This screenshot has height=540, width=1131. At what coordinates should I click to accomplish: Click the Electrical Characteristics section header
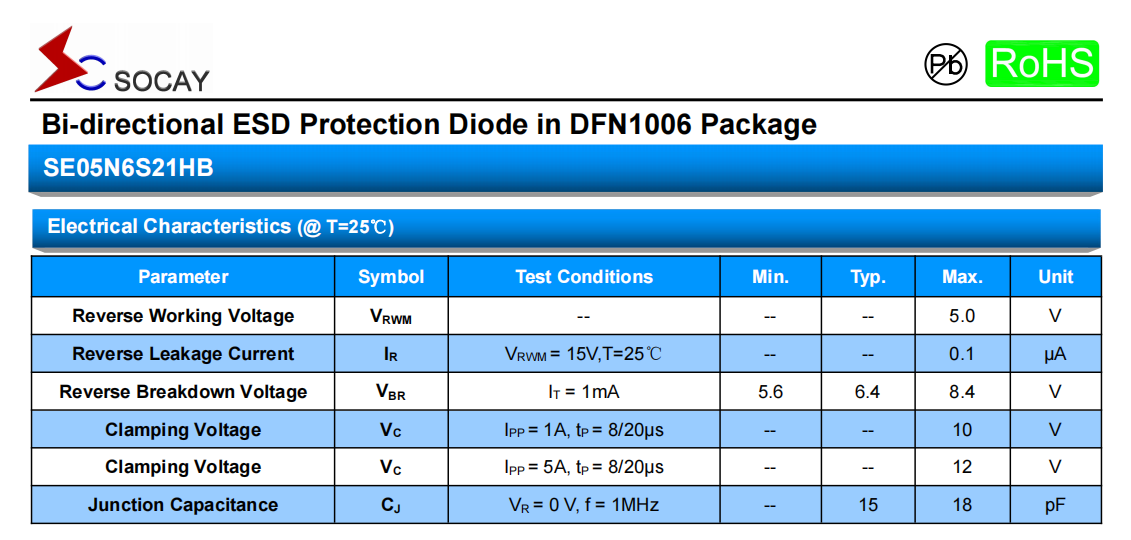point(221,227)
